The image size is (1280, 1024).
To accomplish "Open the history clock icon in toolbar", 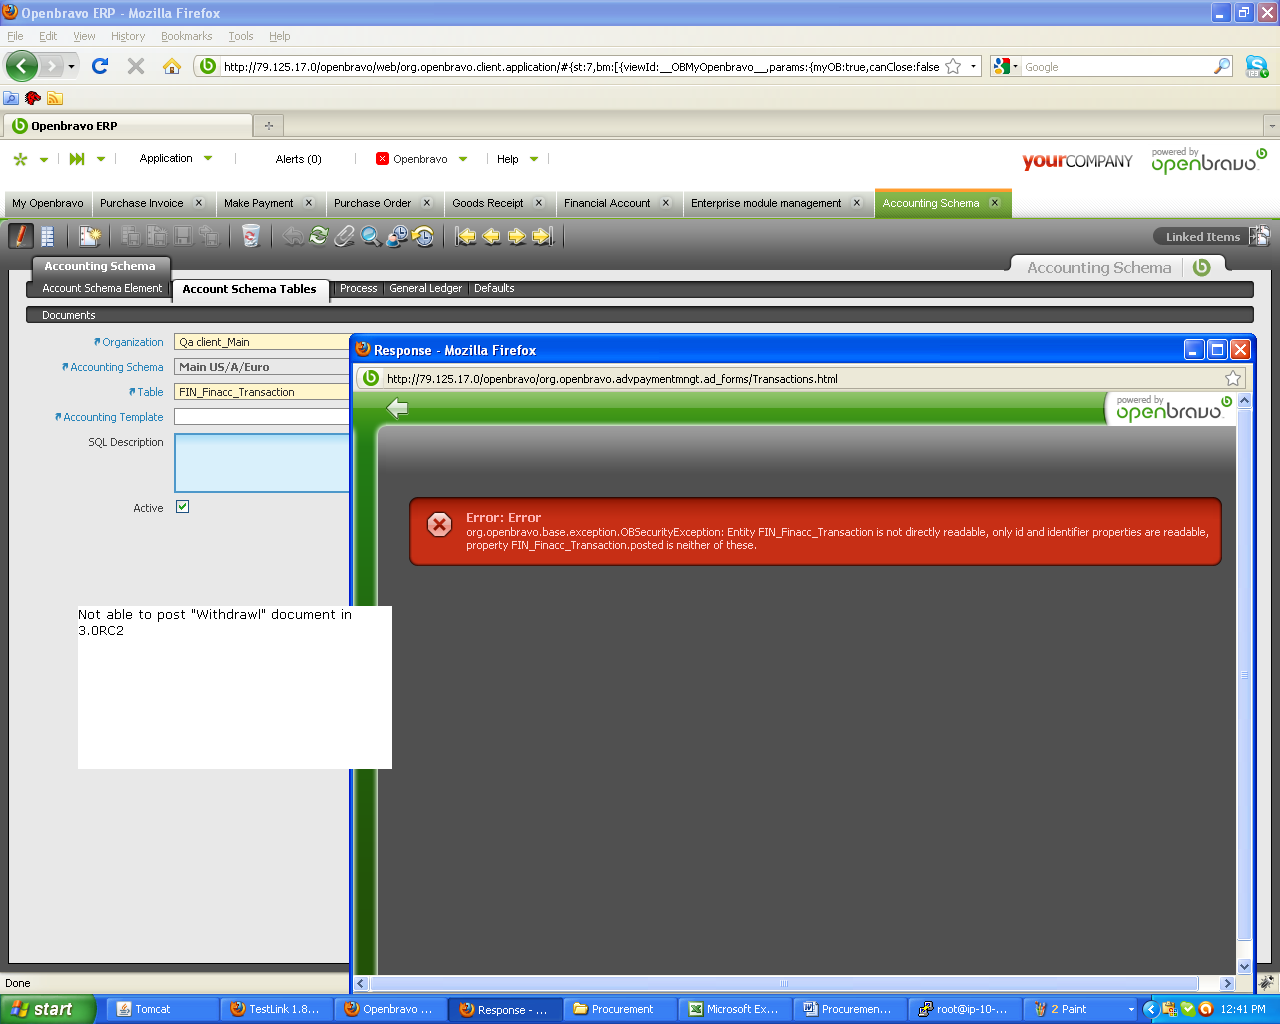I will (423, 236).
